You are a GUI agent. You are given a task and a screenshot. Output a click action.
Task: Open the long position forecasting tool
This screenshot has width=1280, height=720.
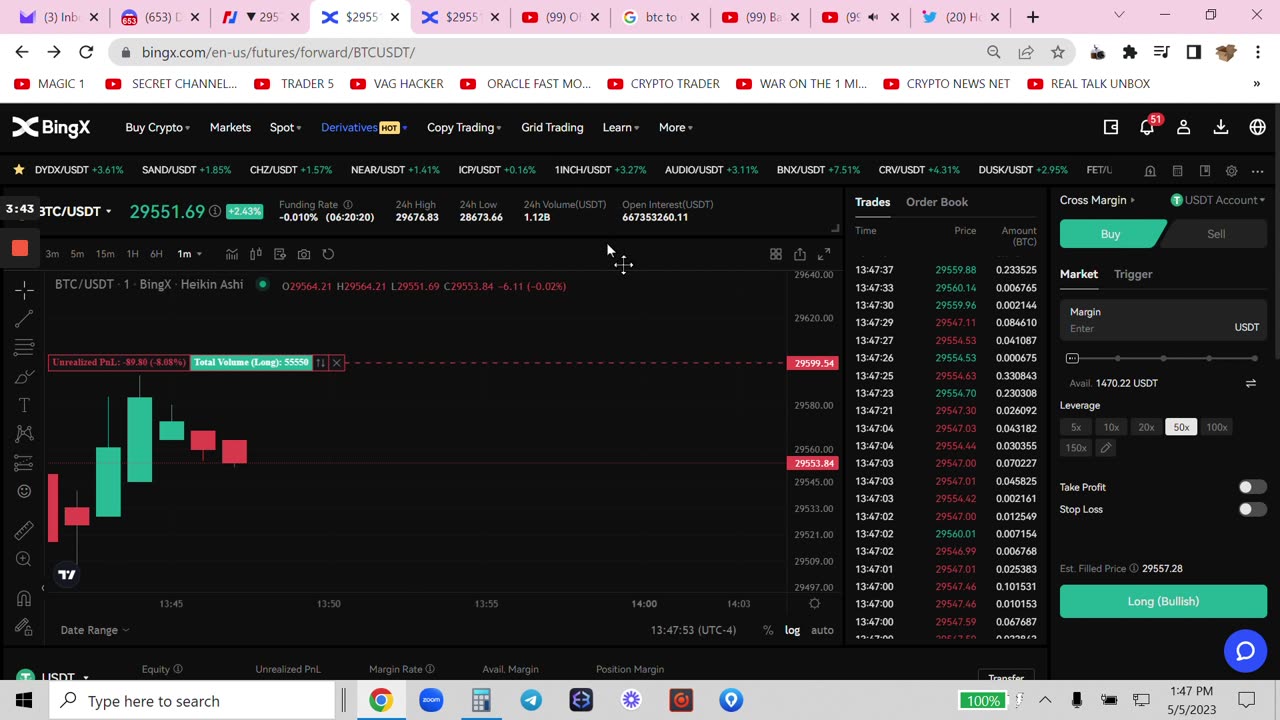(x=24, y=463)
